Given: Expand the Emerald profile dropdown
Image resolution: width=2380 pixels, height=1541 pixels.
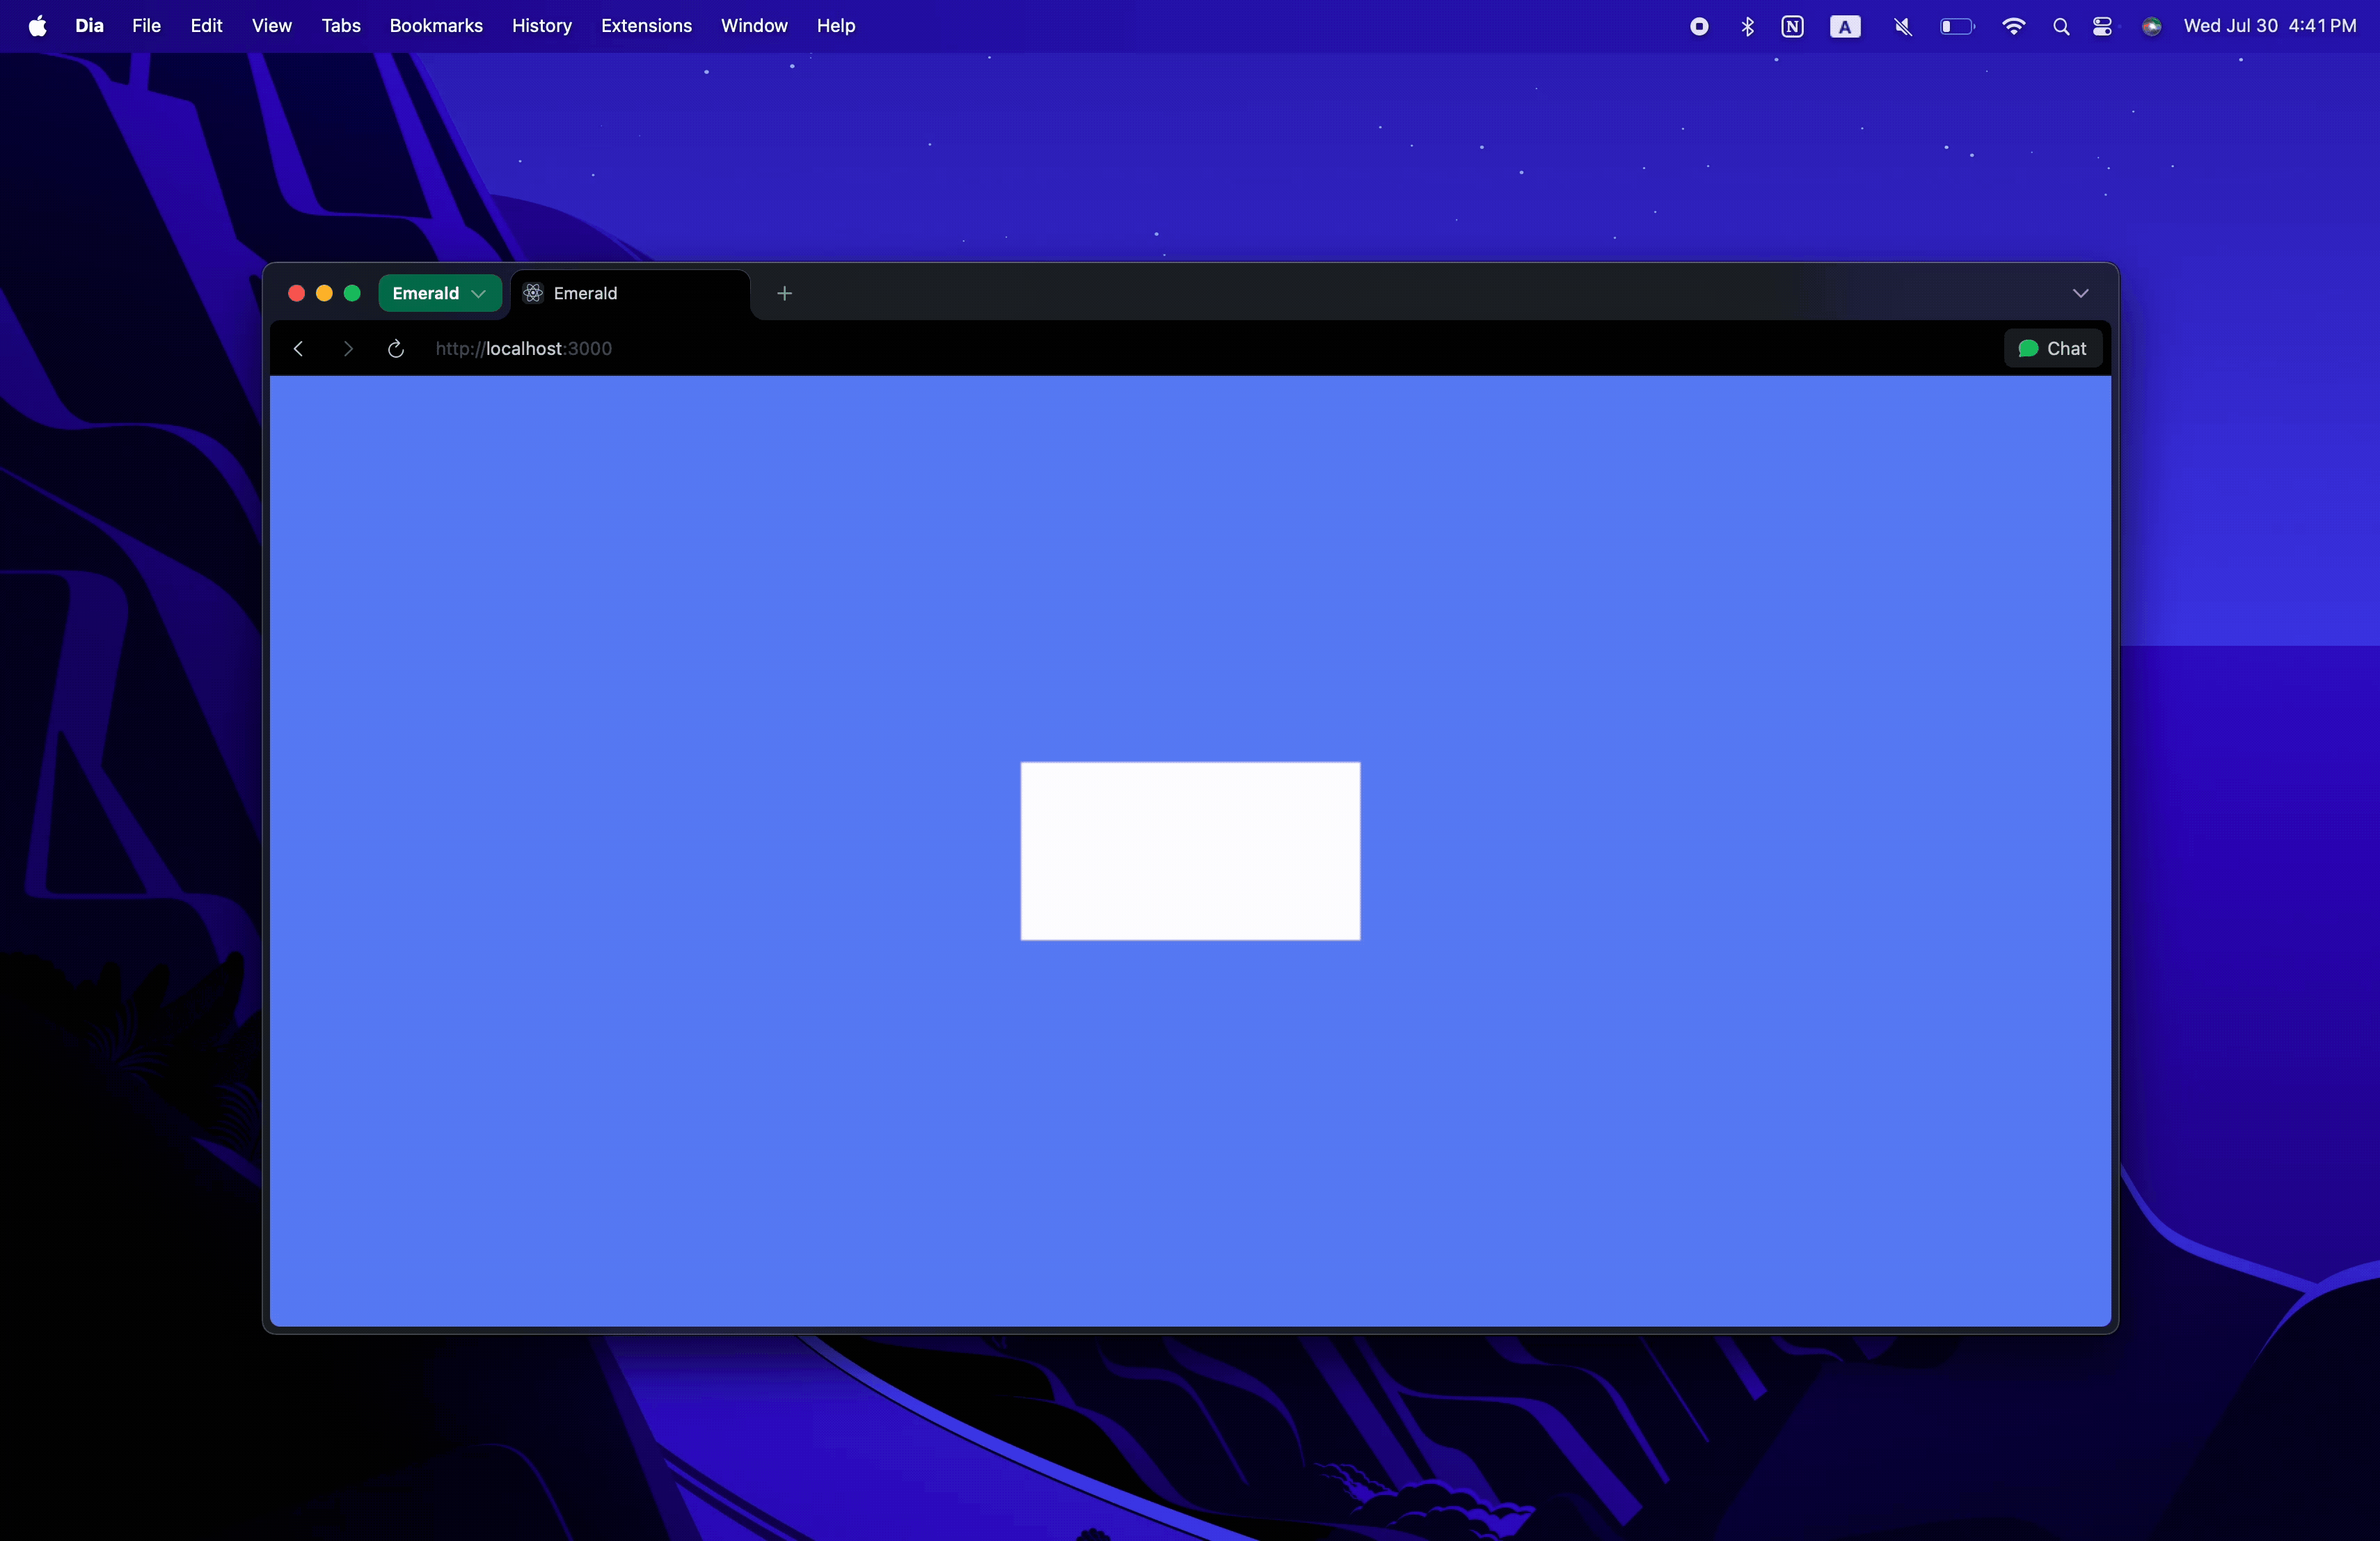Looking at the screenshot, I should [x=440, y=293].
